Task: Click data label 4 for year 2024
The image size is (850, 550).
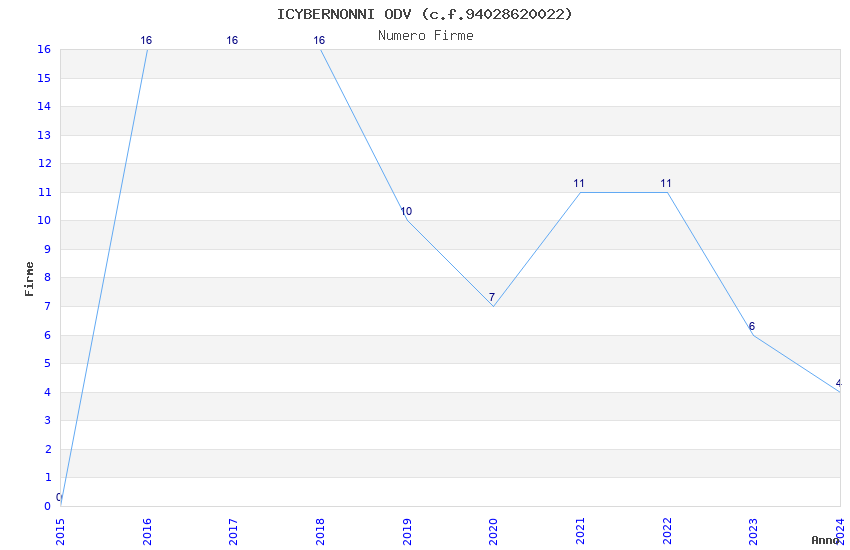Action: tap(839, 383)
